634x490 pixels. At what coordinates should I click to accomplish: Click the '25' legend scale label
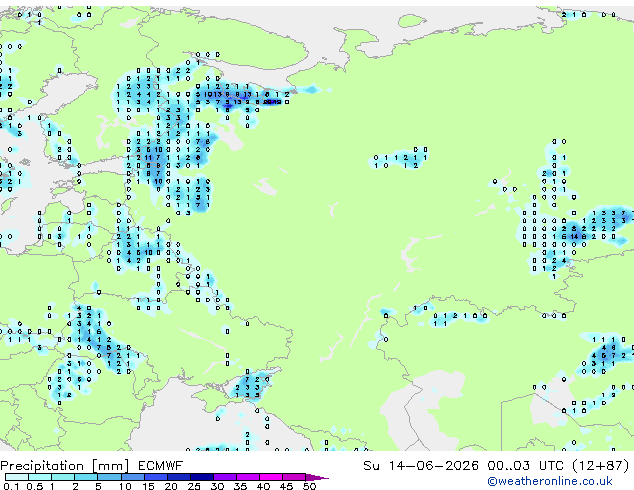194,486
